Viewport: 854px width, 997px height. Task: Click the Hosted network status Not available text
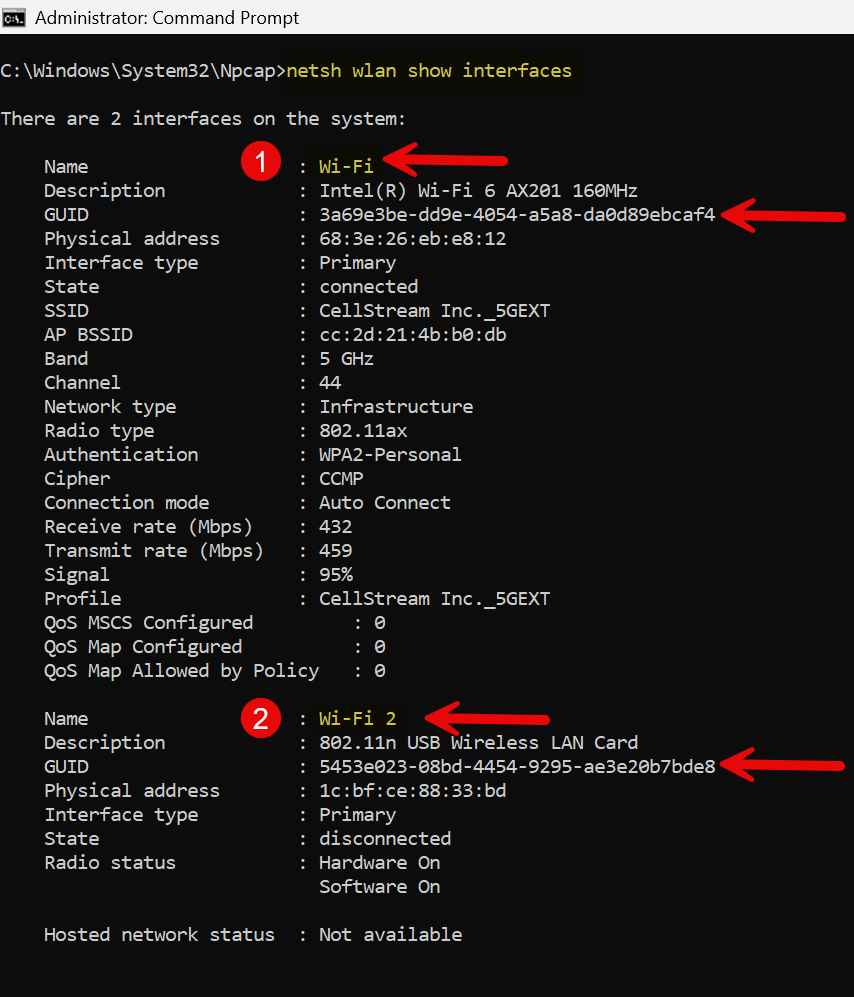(390, 935)
